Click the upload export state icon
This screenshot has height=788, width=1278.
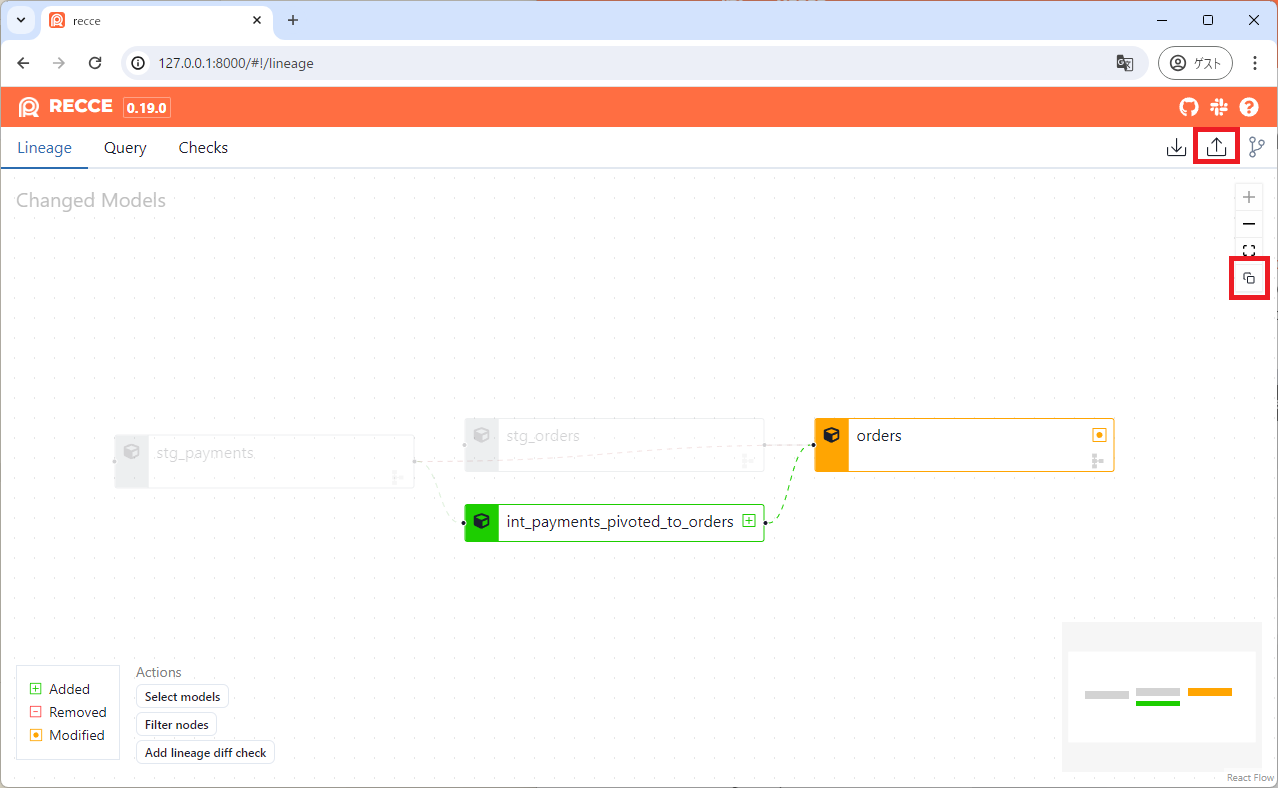pyautogui.click(x=1216, y=147)
